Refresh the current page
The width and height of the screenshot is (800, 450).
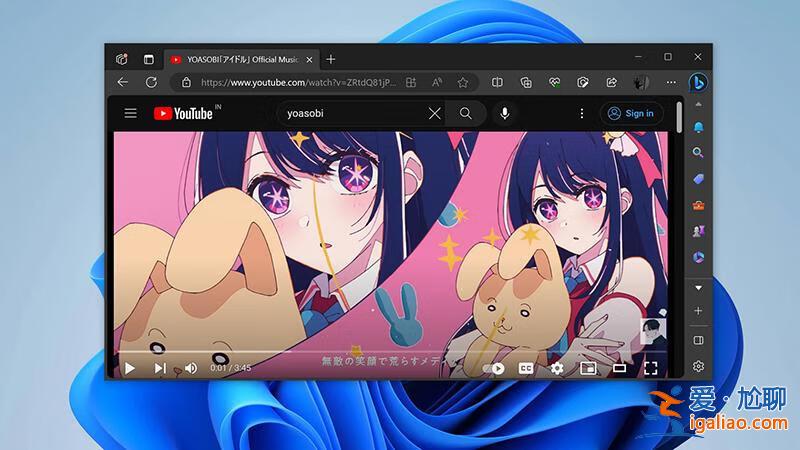click(151, 82)
